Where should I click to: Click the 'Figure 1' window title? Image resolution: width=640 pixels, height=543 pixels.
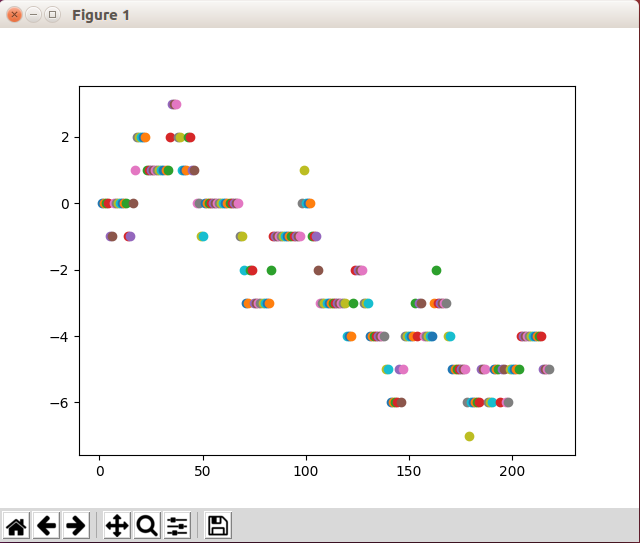point(101,15)
